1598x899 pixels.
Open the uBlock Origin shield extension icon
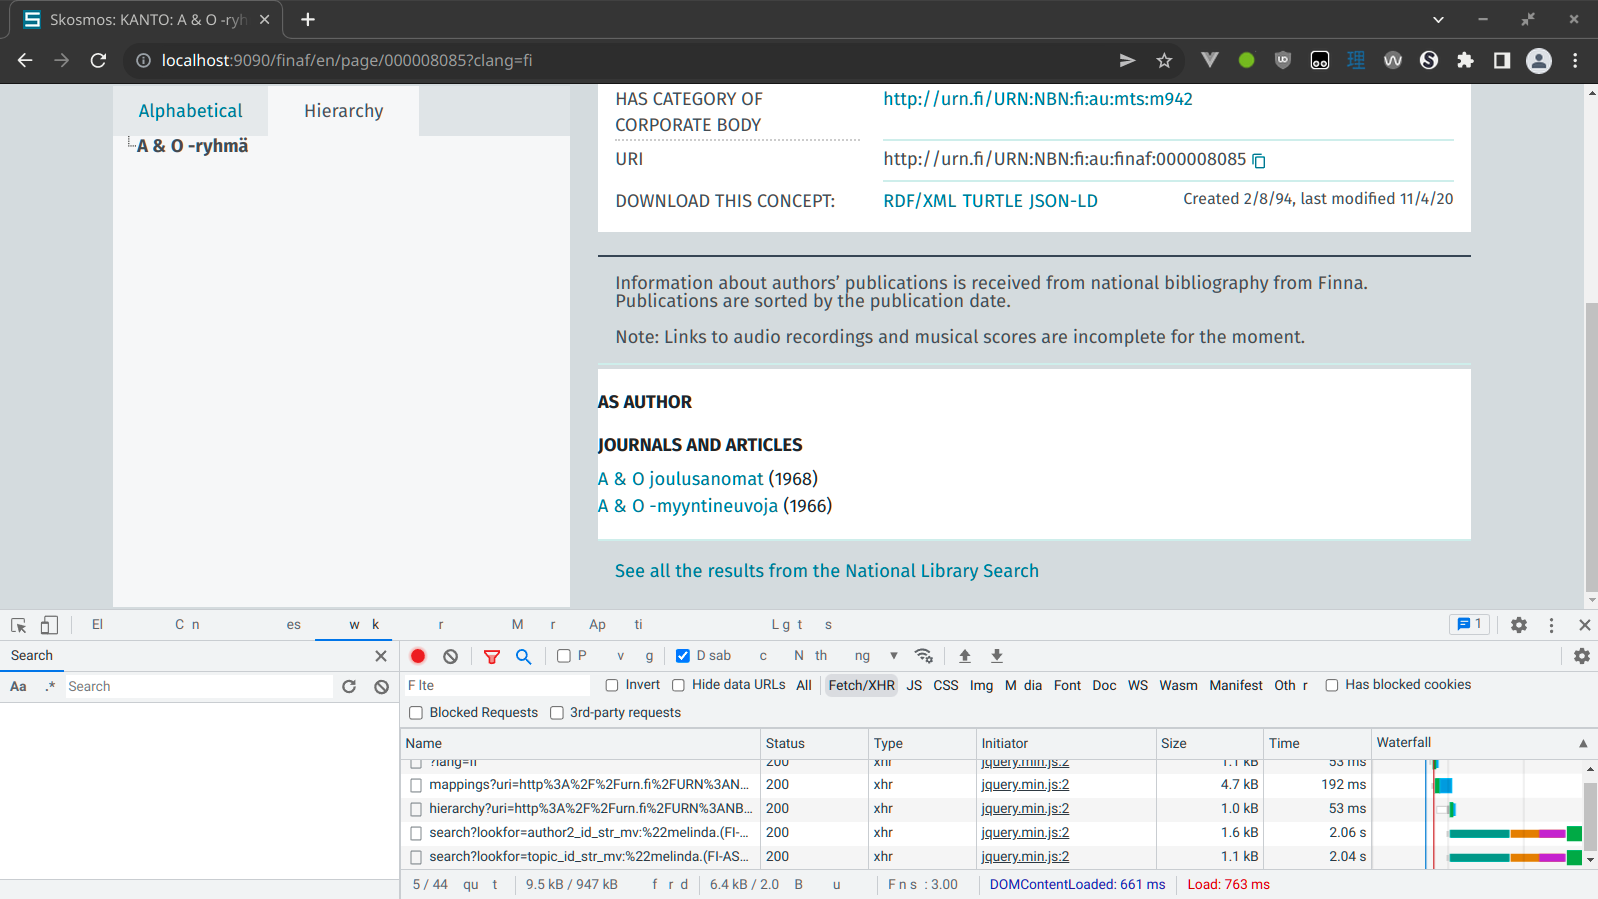tap(1283, 60)
